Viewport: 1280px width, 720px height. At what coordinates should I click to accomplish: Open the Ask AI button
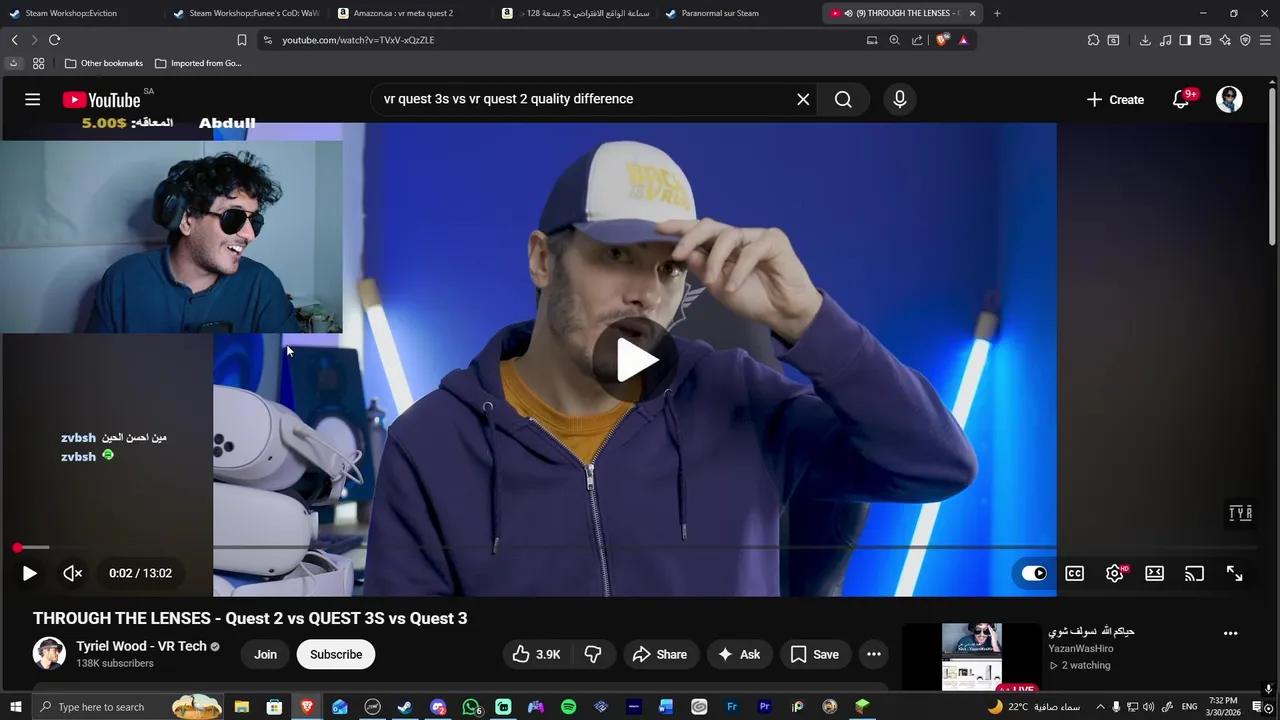tap(738, 654)
